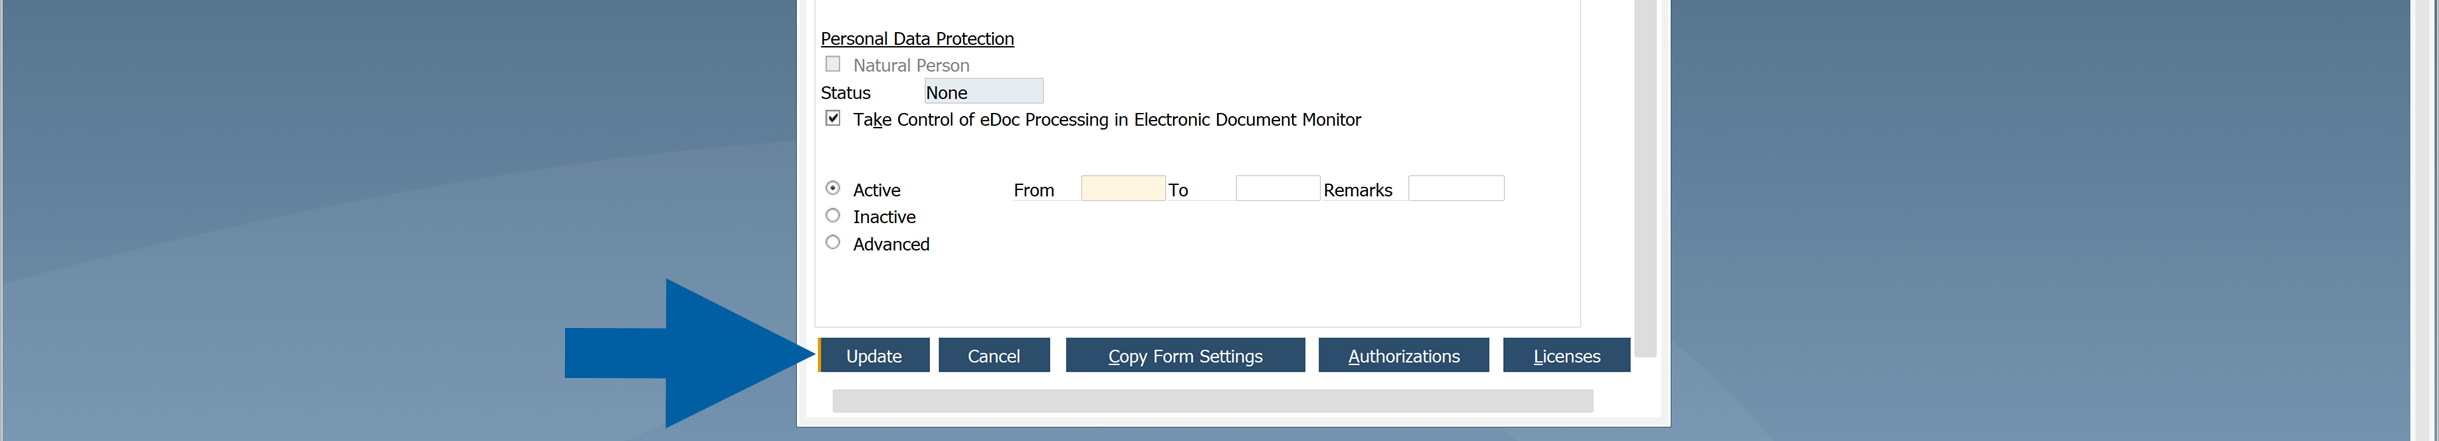Image resolution: width=2439 pixels, height=441 pixels.
Task: Click the Cancel button
Action: [994, 355]
